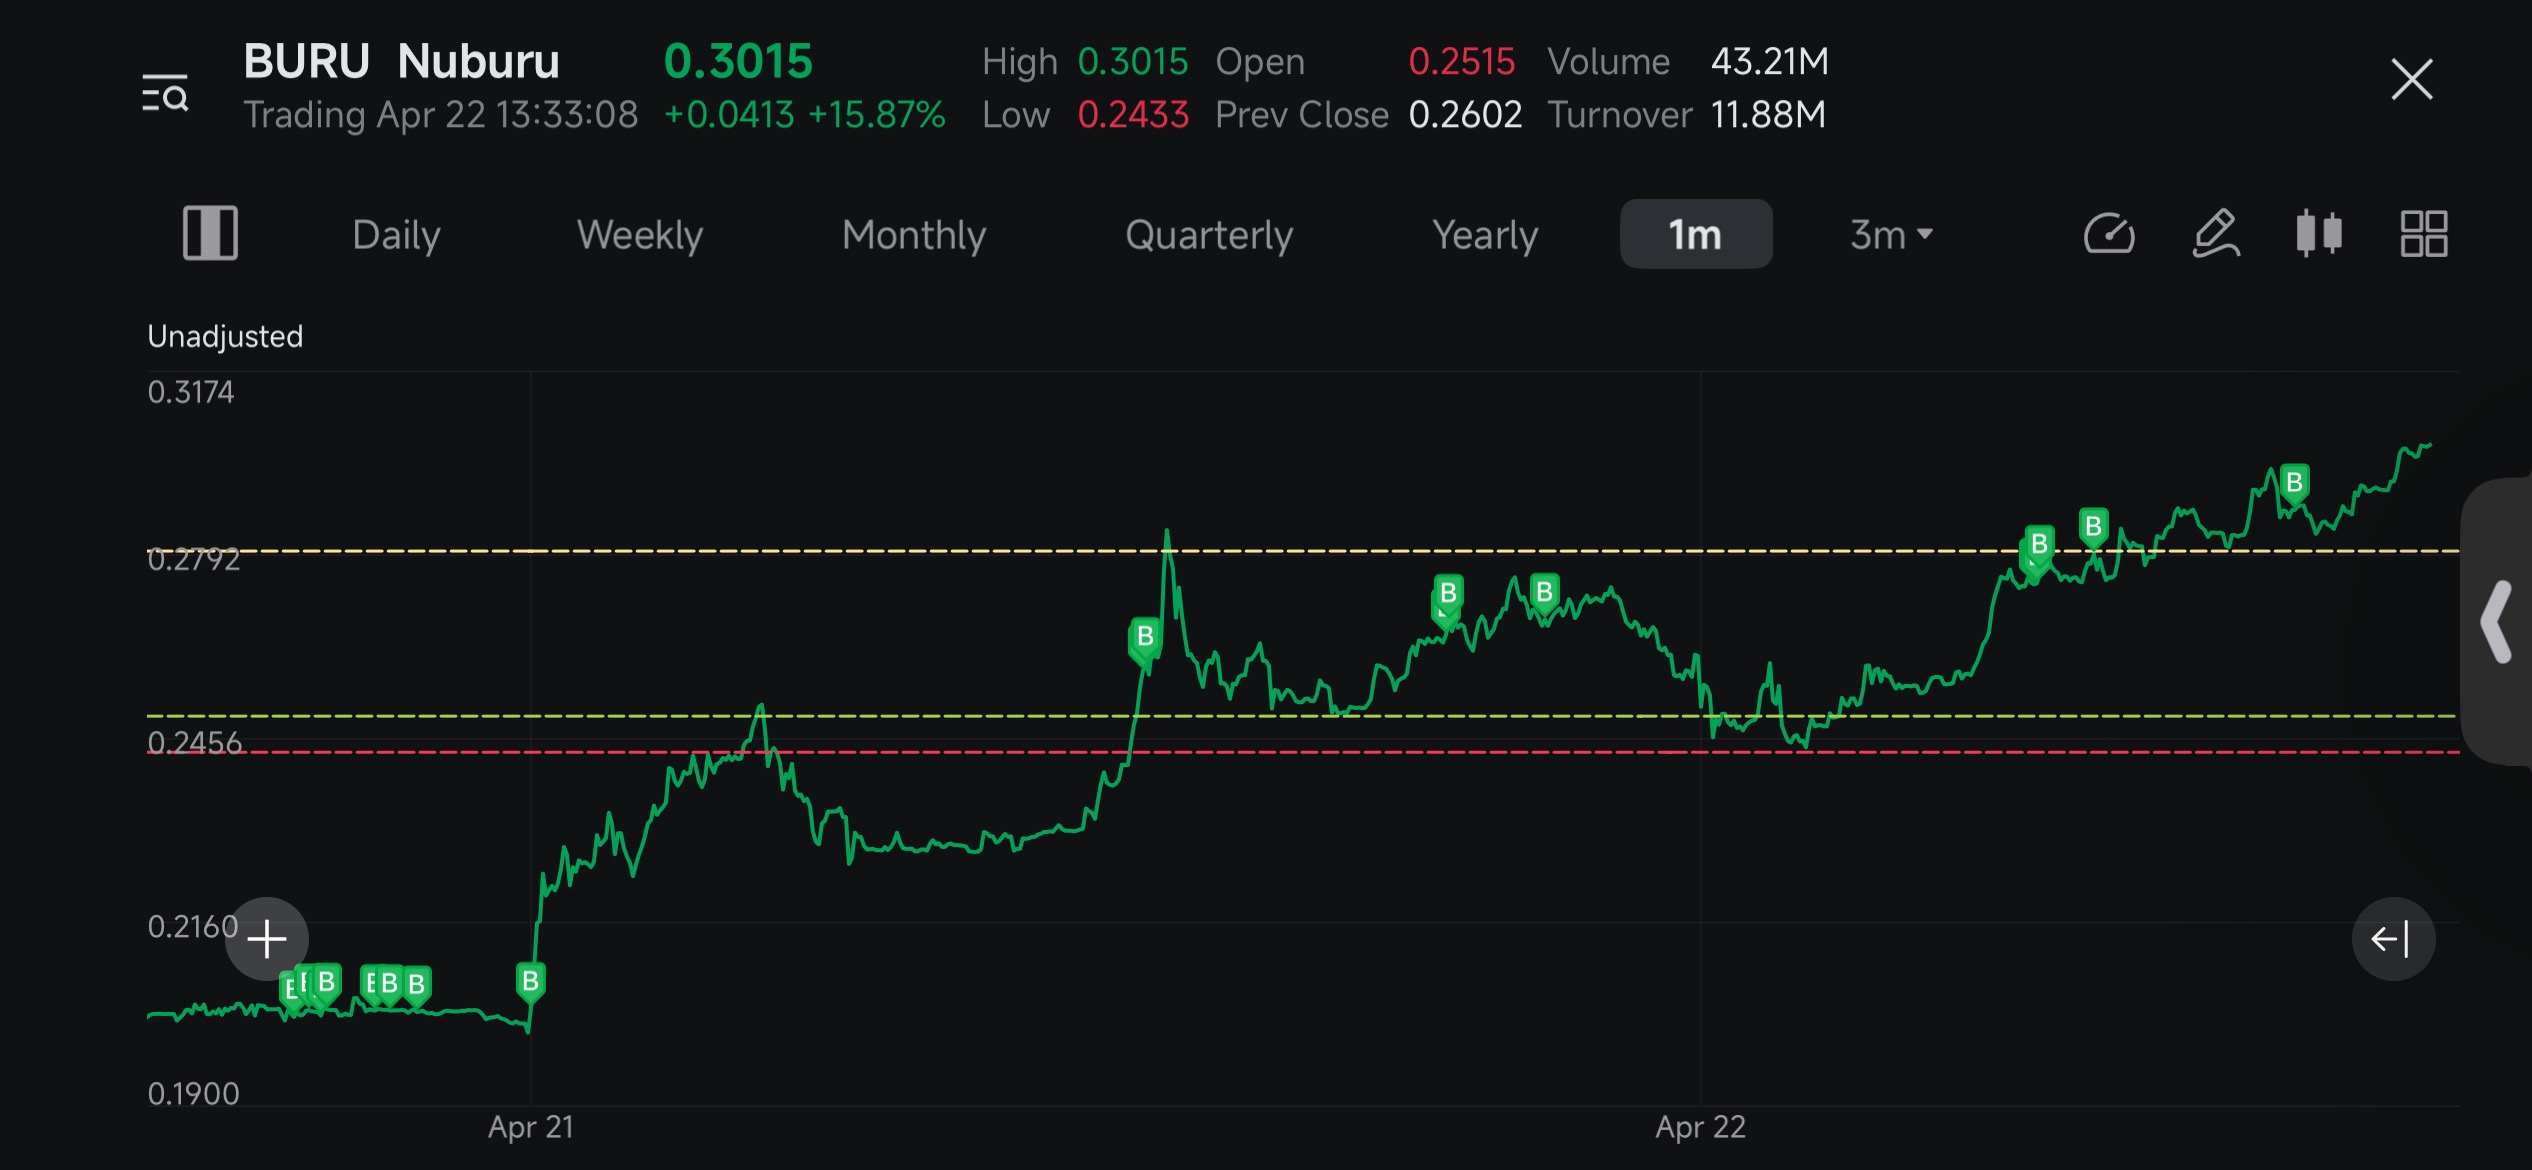Toggle the split panel layout icon

210,233
